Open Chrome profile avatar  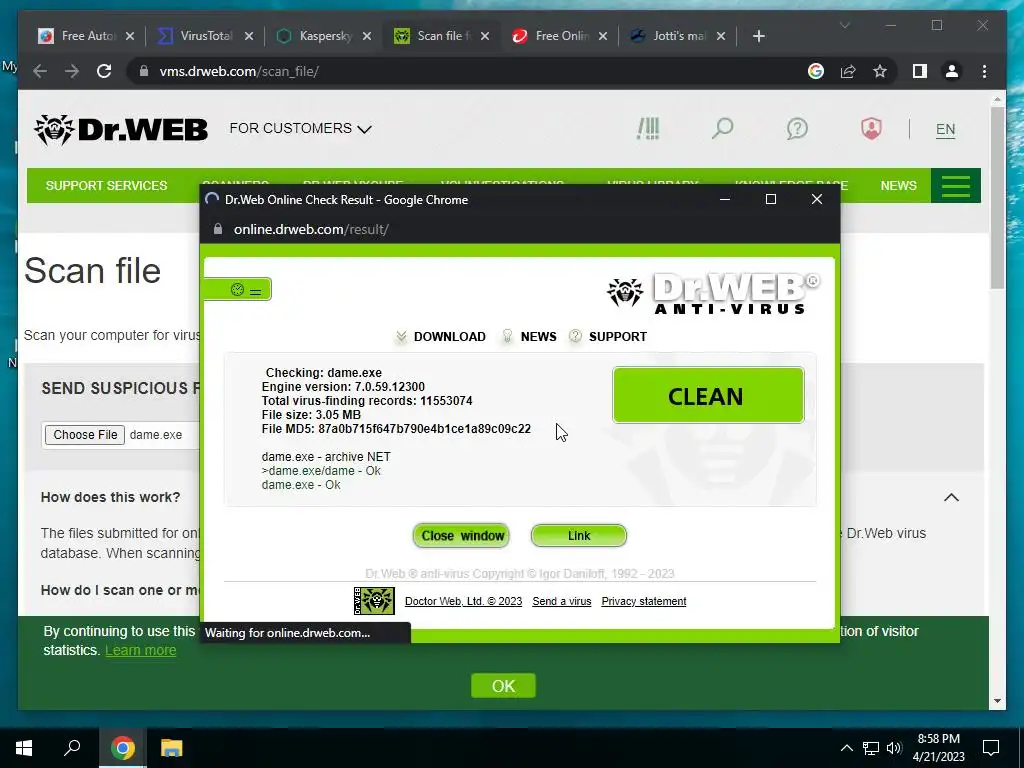tap(952, 71)
